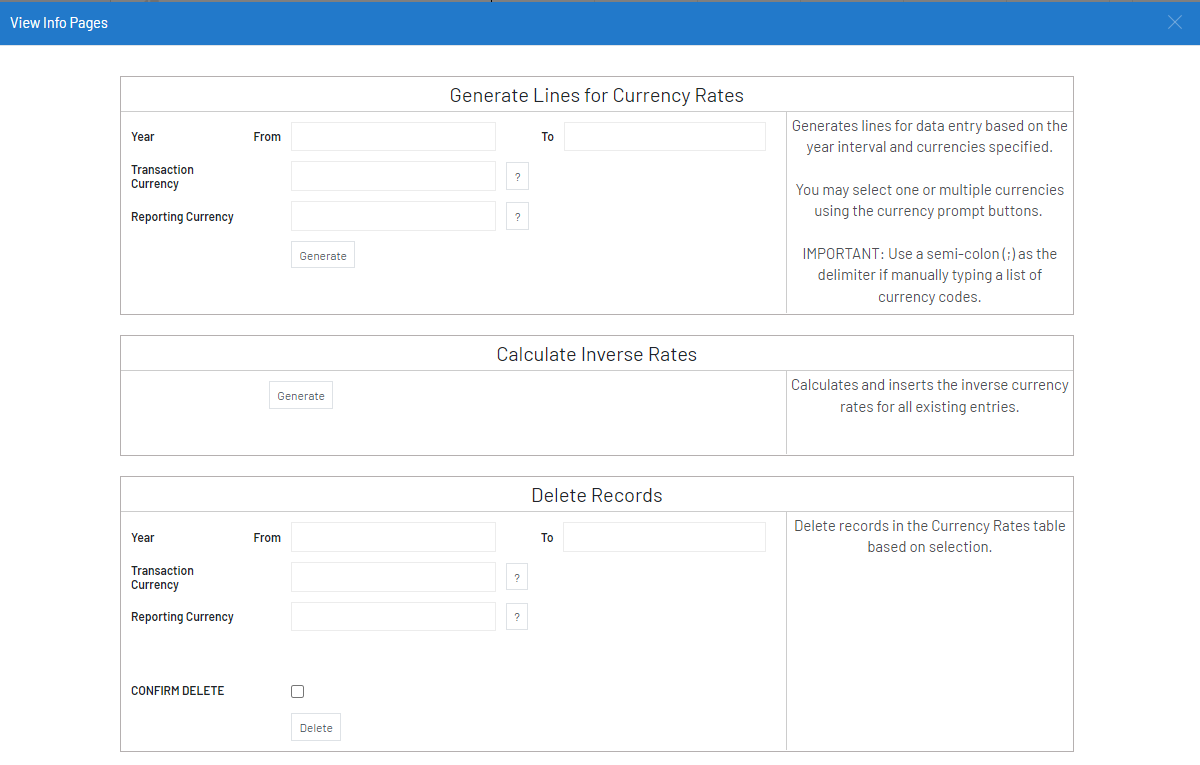
Task: Click Year To field in Delete Records
Action: (x=664, y=537)
